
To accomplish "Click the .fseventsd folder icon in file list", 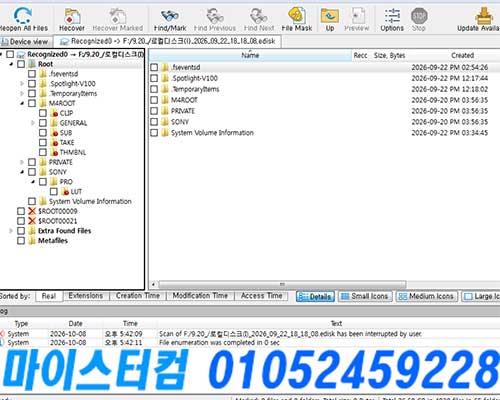I will [x=165, y=67].
